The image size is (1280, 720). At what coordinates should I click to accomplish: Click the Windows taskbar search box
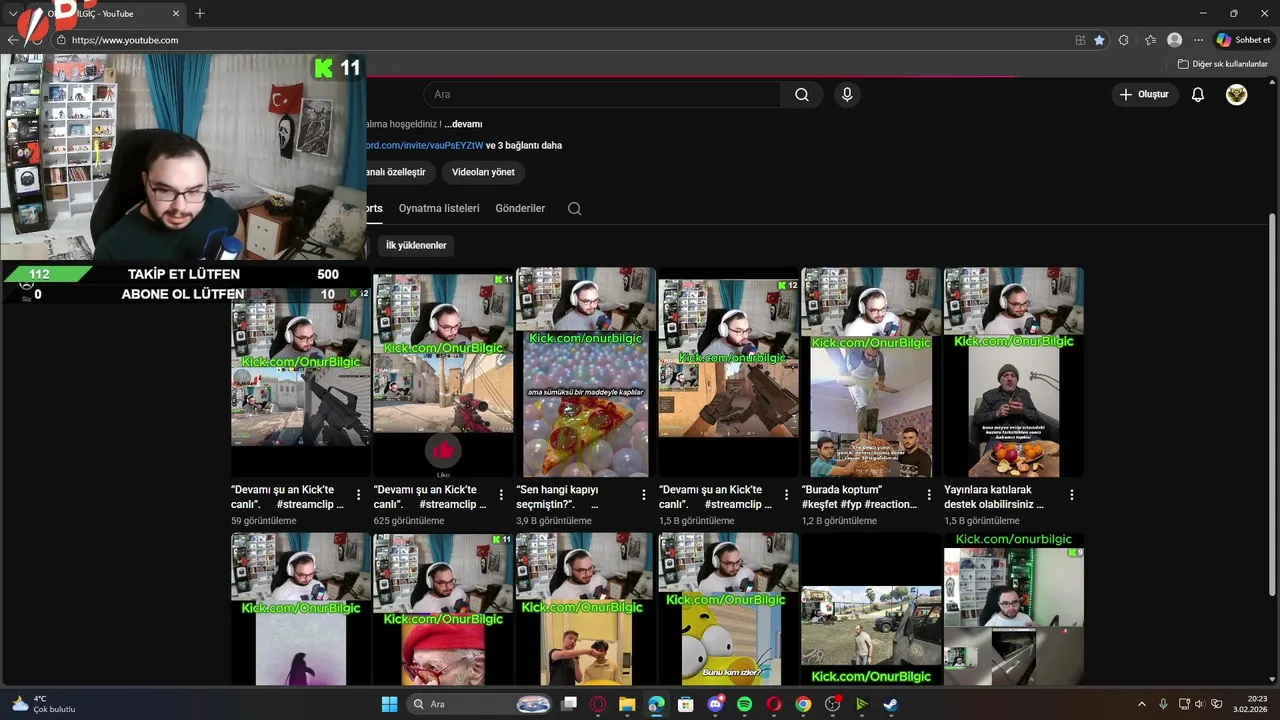pos(480,704)
